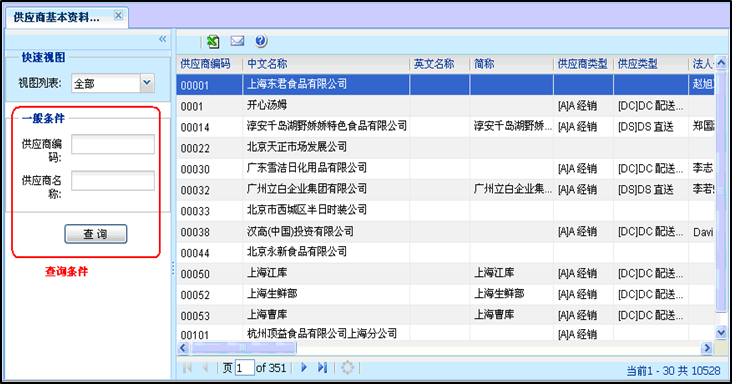Click the 供应商名称 input field
Image resolution: width=732 pixels, height=384 pixels.
coord(113,181)
